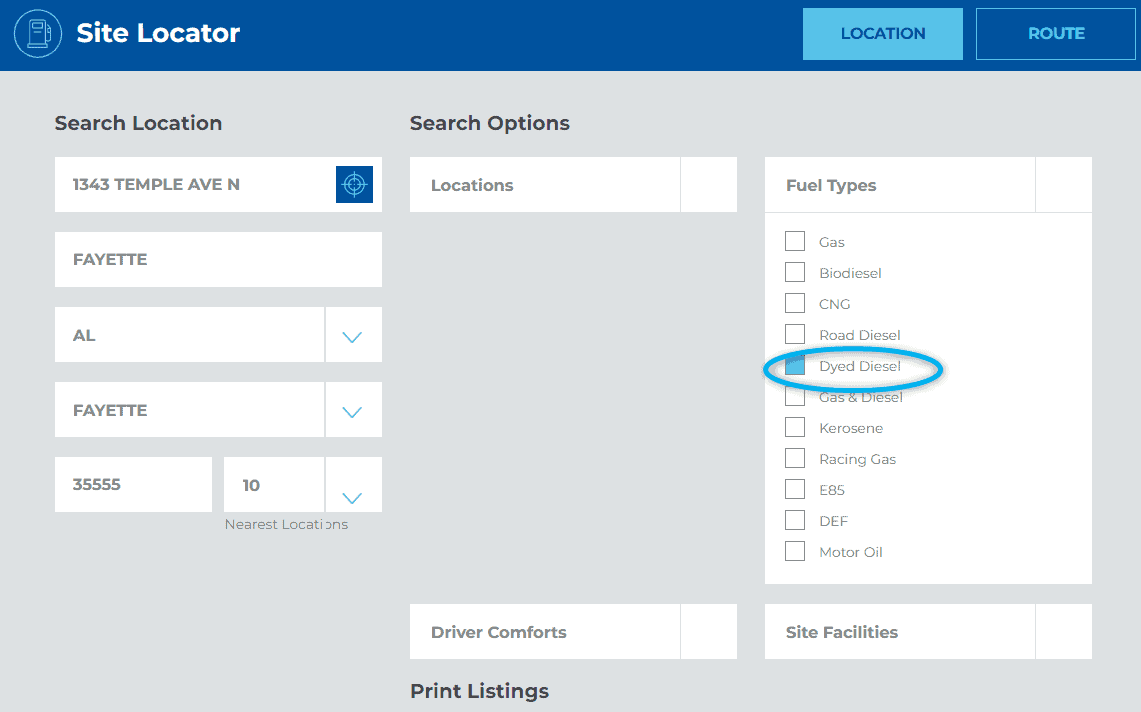The width and height of the screenshot is (1141, 712).
Task: Expand the Driver Comforts section
Action: pos(708,632)
